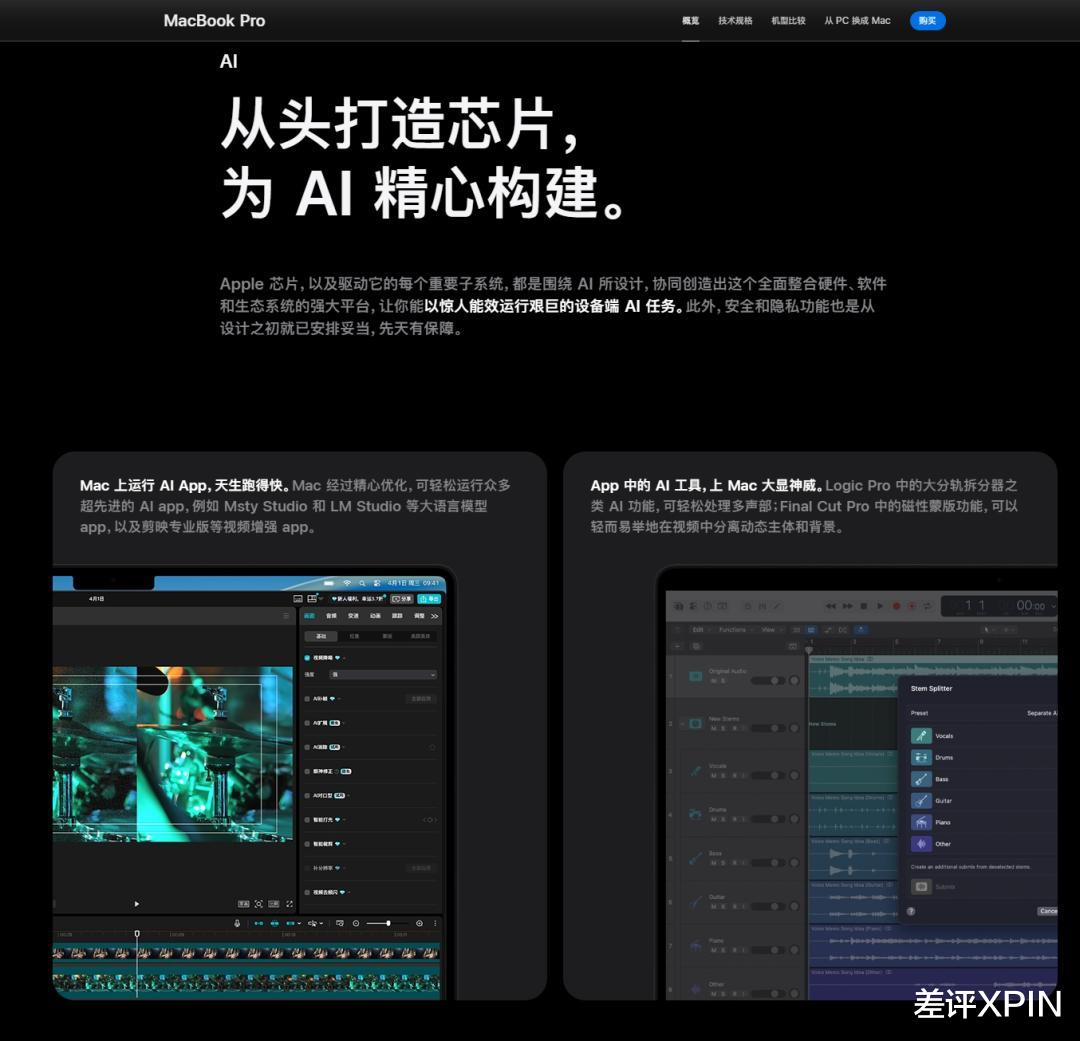
Task: Open the 机型比较 navigation tab
Action: point(788,21)
